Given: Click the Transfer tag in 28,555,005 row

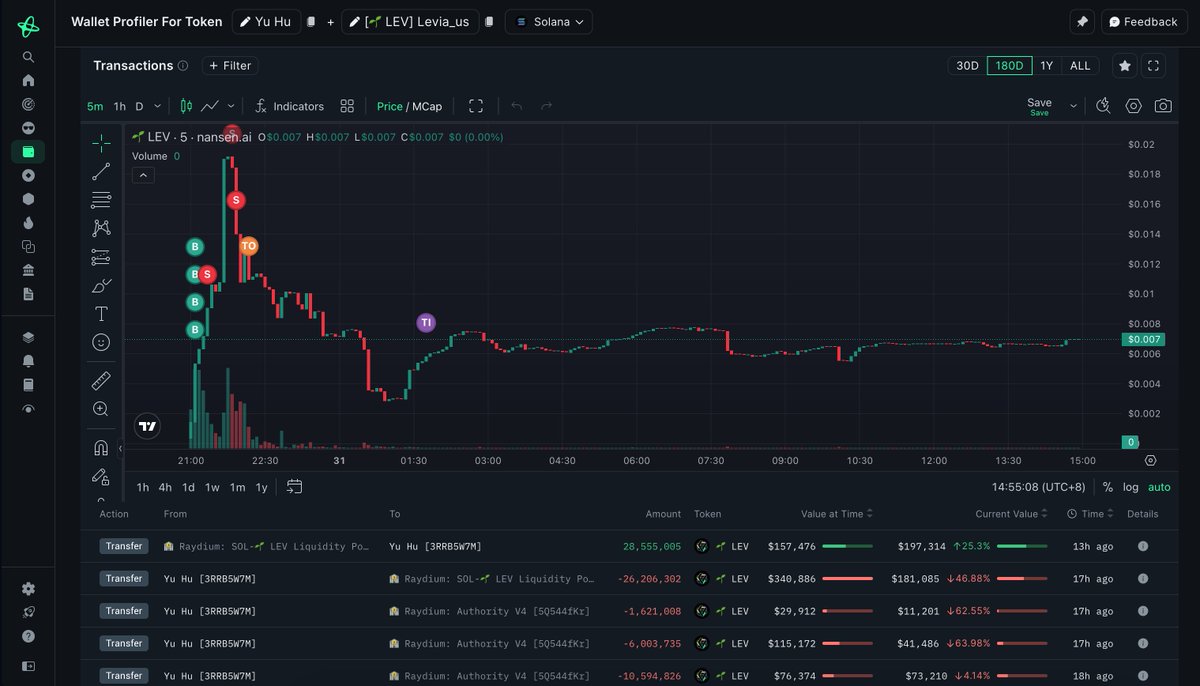Looking at the screenshot, I should pos(124,546).
